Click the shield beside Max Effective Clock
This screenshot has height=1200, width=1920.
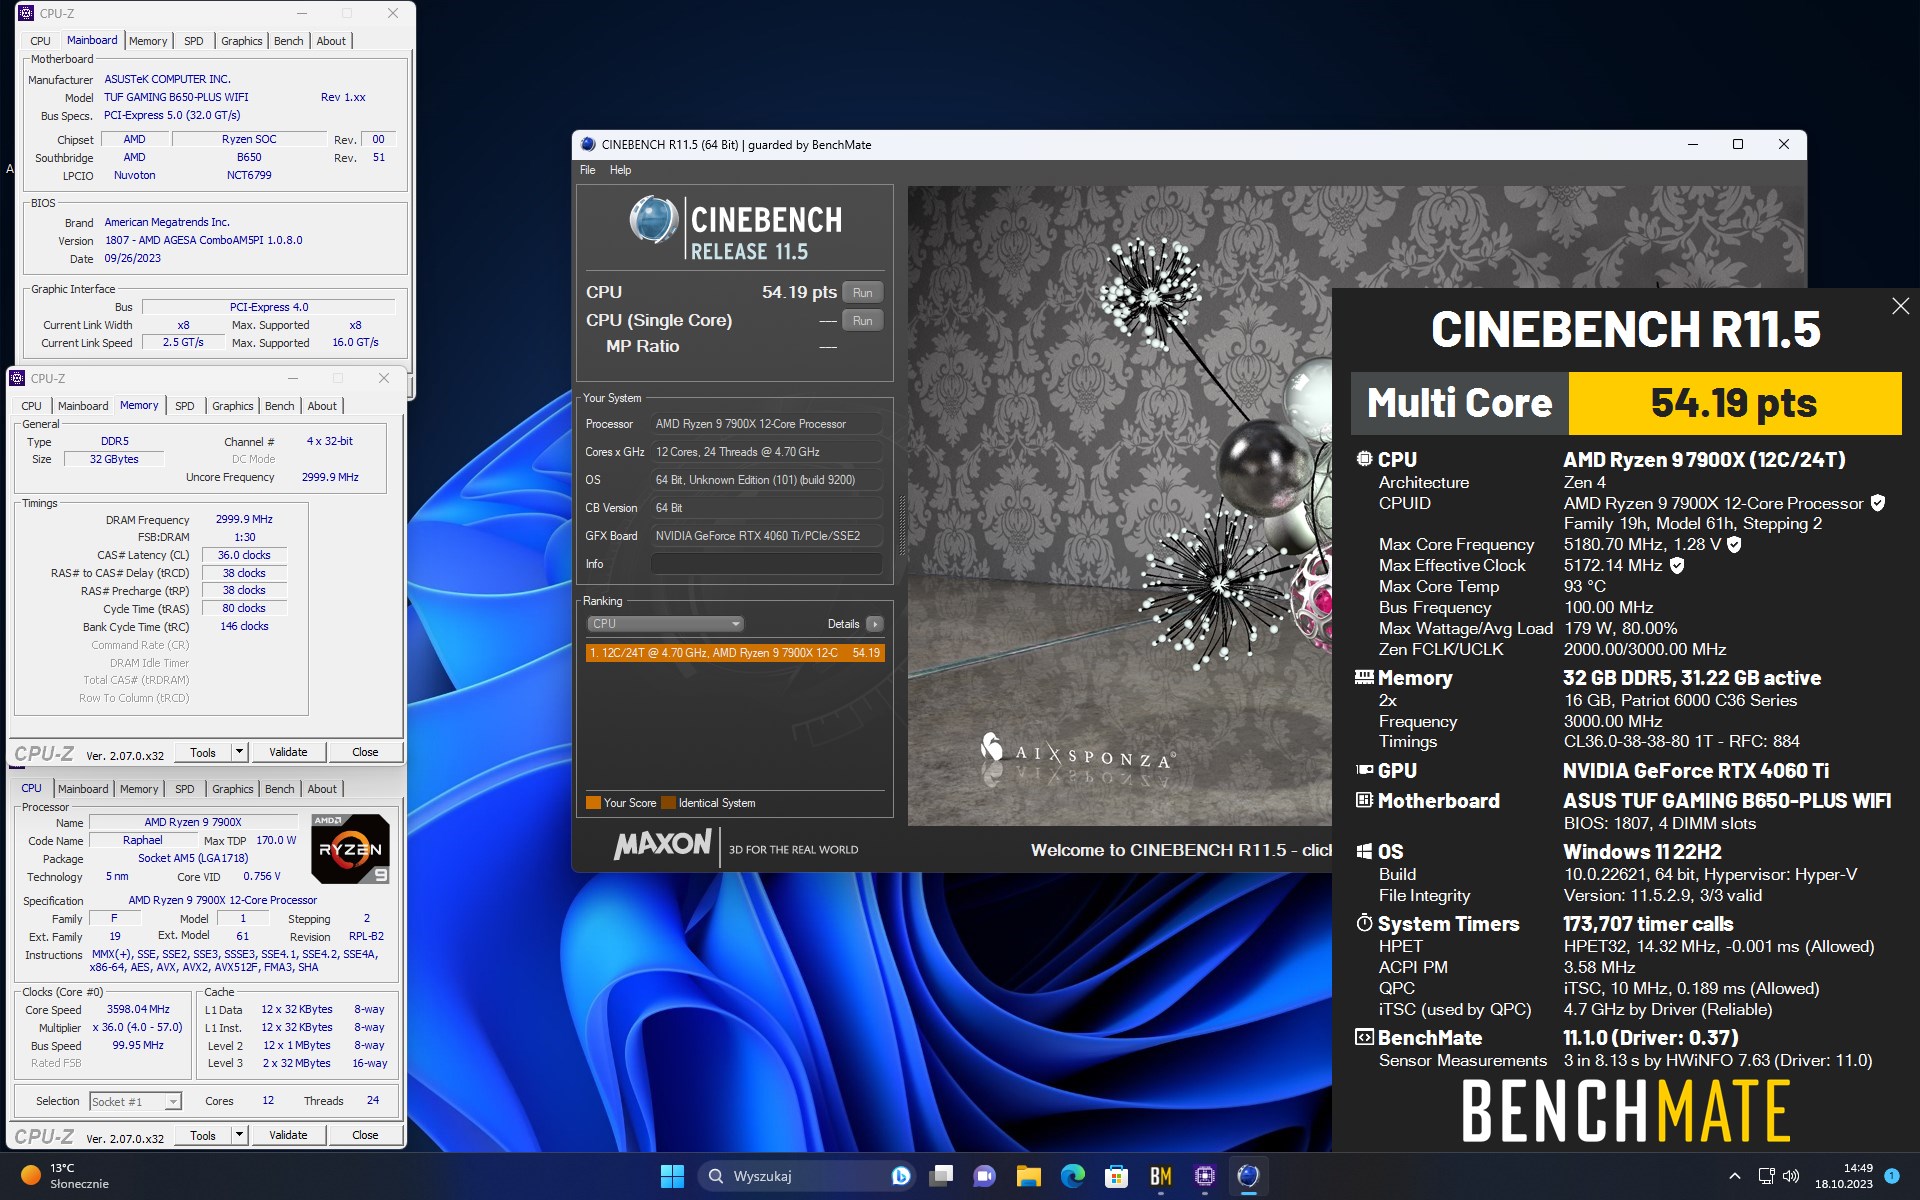(1677, 565)
